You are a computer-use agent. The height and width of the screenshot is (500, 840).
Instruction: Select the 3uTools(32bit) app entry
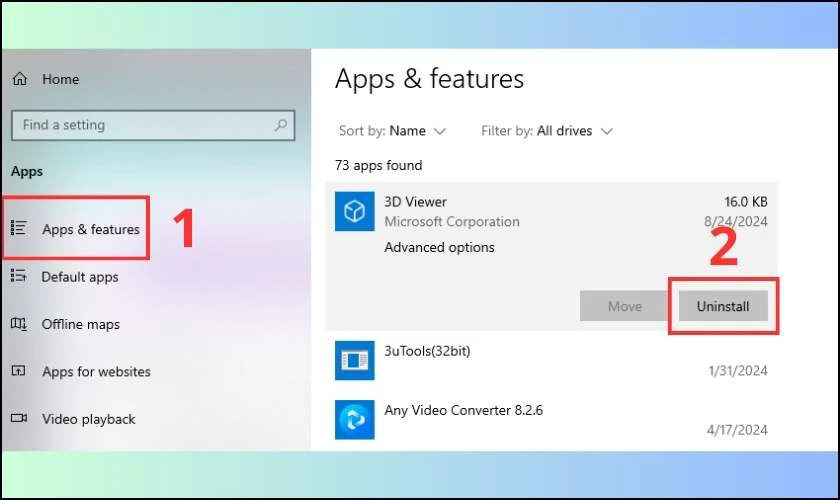tap(551, 360)
